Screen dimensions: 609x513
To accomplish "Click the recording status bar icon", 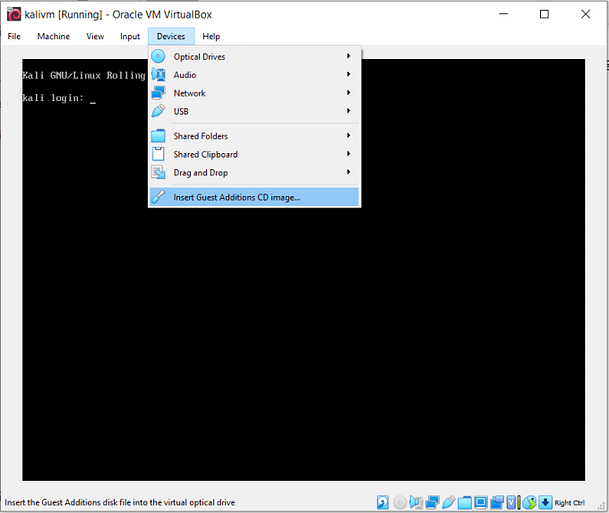I will click(x=497, y=502).
